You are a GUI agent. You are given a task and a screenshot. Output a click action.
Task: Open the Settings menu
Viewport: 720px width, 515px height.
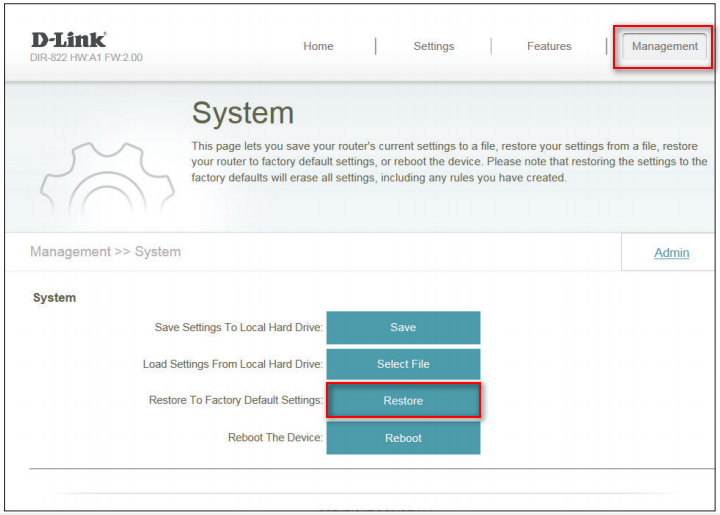point(433,46)
